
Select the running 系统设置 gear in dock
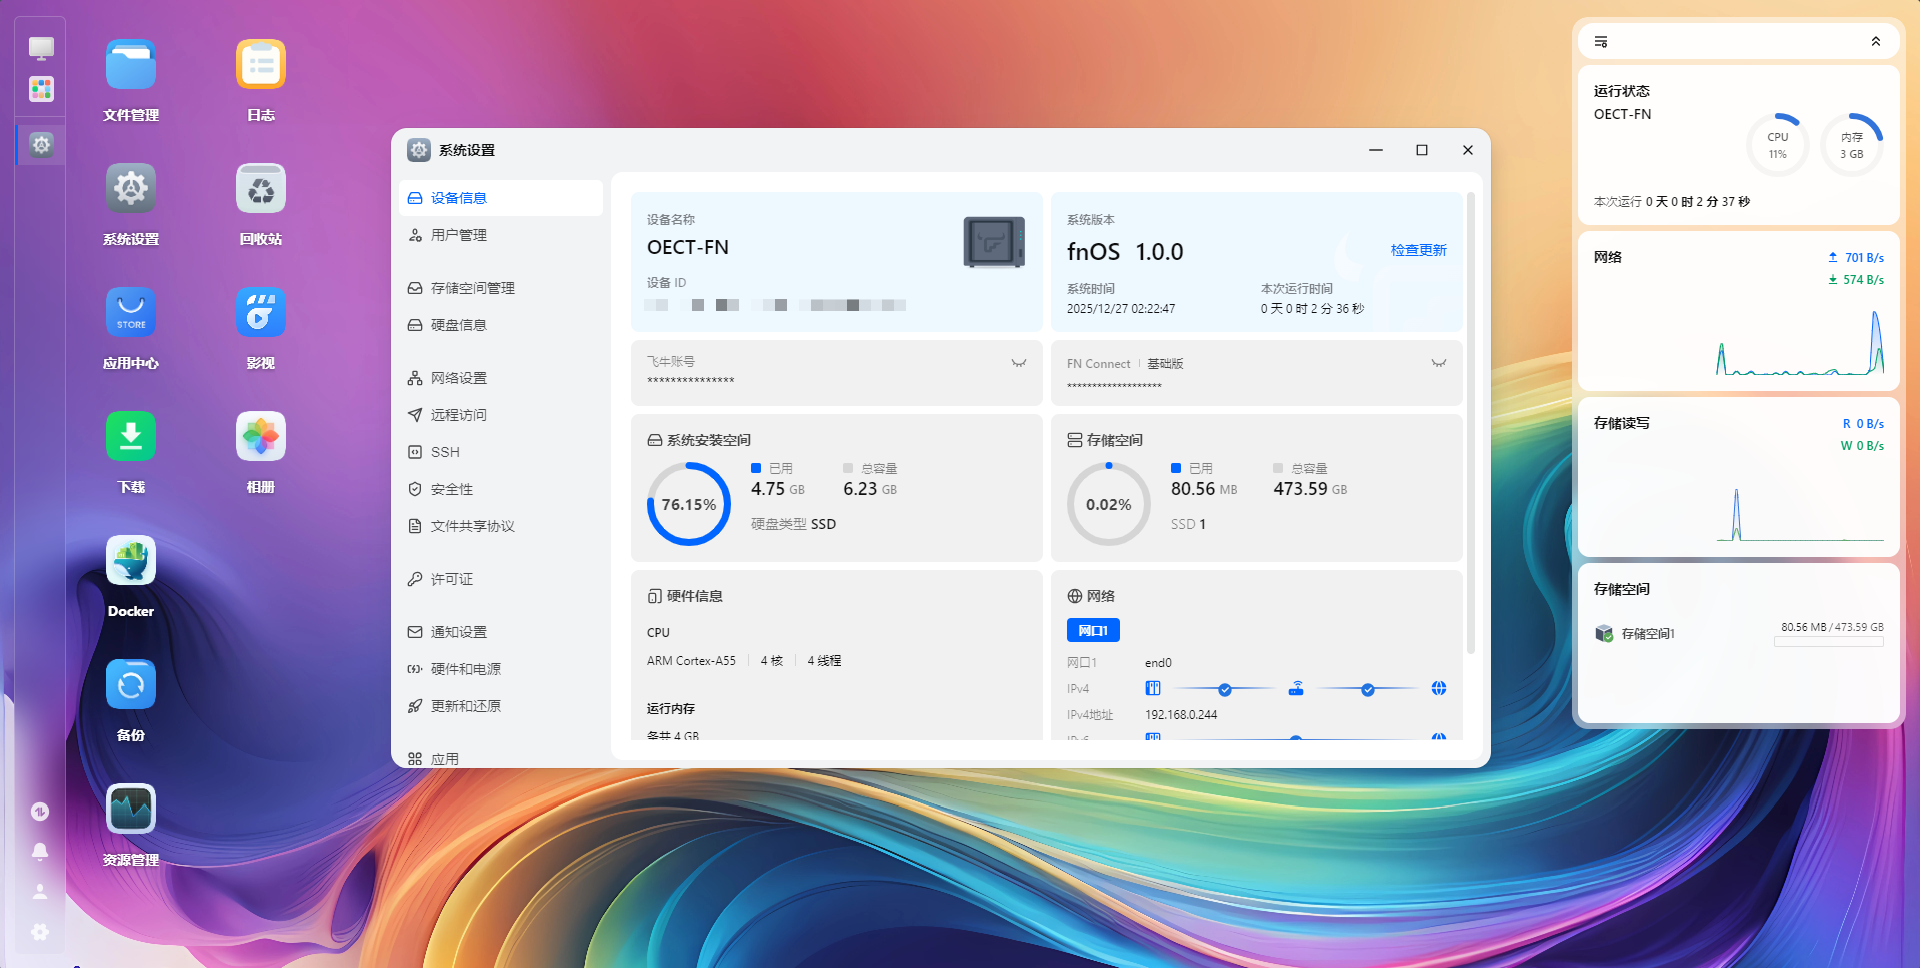tap(41, 145)
